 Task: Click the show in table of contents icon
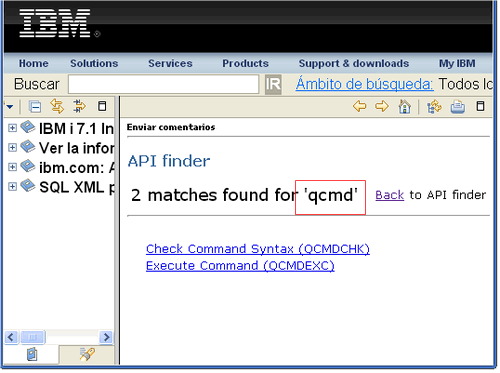79,106
